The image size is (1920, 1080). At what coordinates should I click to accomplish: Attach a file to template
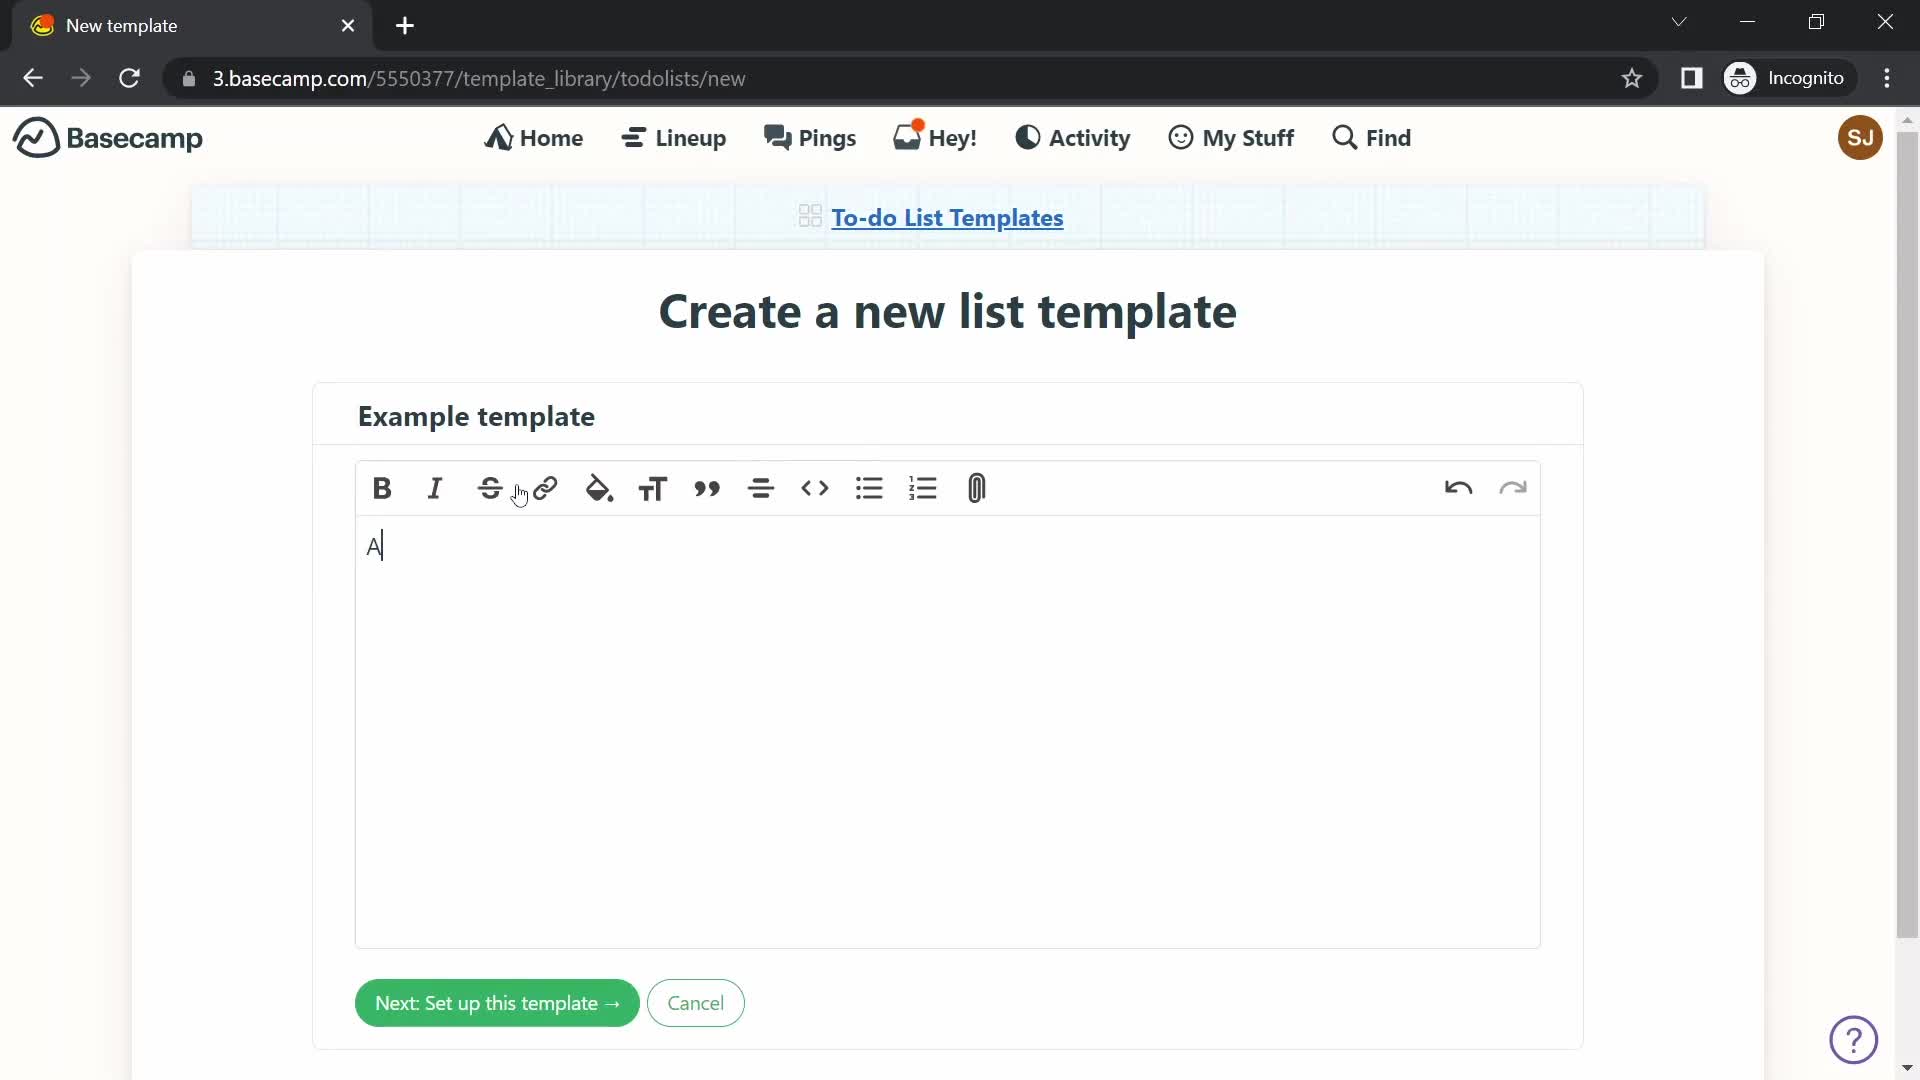click(x=978, y=489)
